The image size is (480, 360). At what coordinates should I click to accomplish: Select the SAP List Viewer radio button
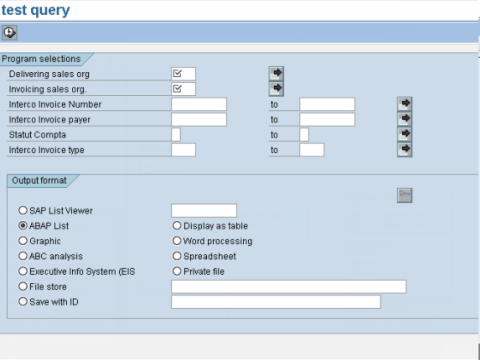point(23,210)
